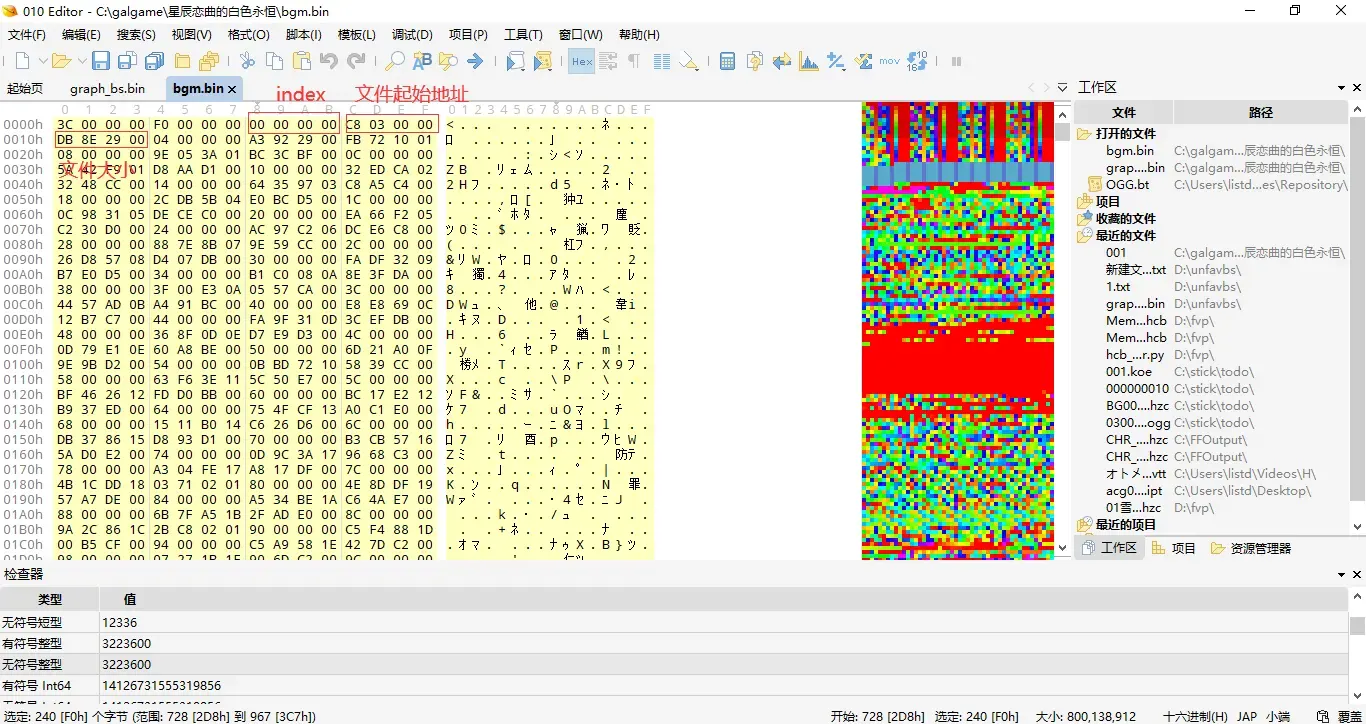Open the Calculator tool icon

728,61
